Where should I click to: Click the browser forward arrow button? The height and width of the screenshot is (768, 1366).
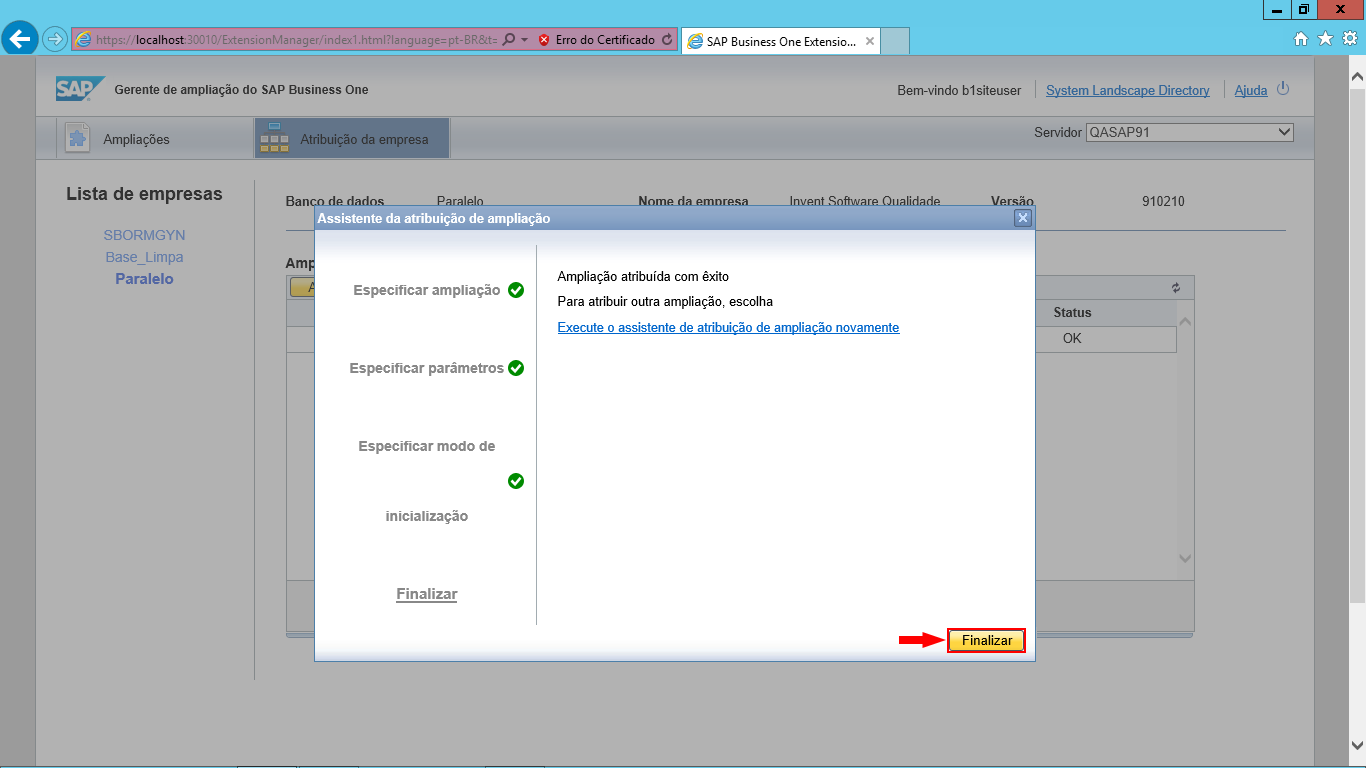54,40
